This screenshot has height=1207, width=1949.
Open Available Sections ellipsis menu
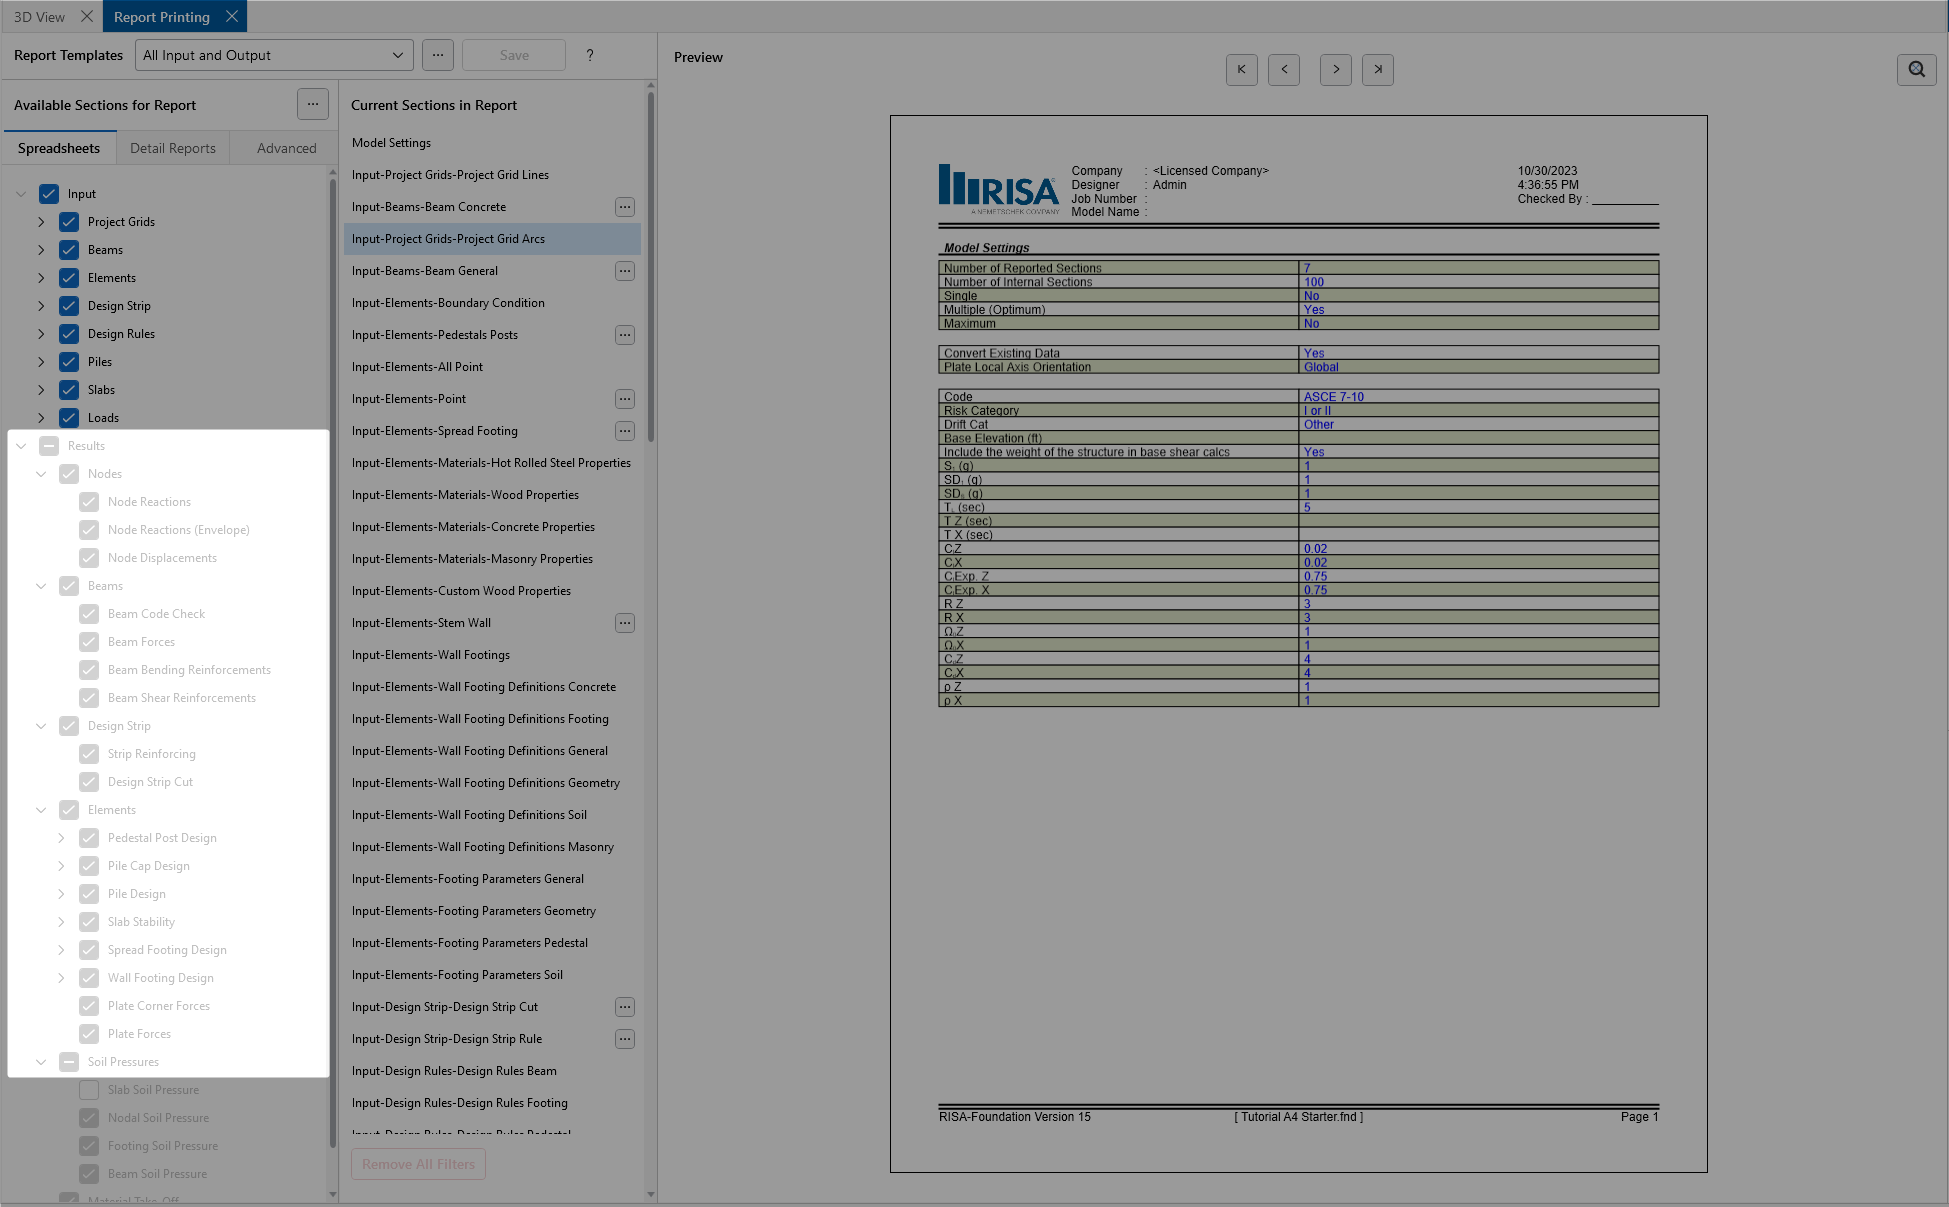[x=312, y=104]
